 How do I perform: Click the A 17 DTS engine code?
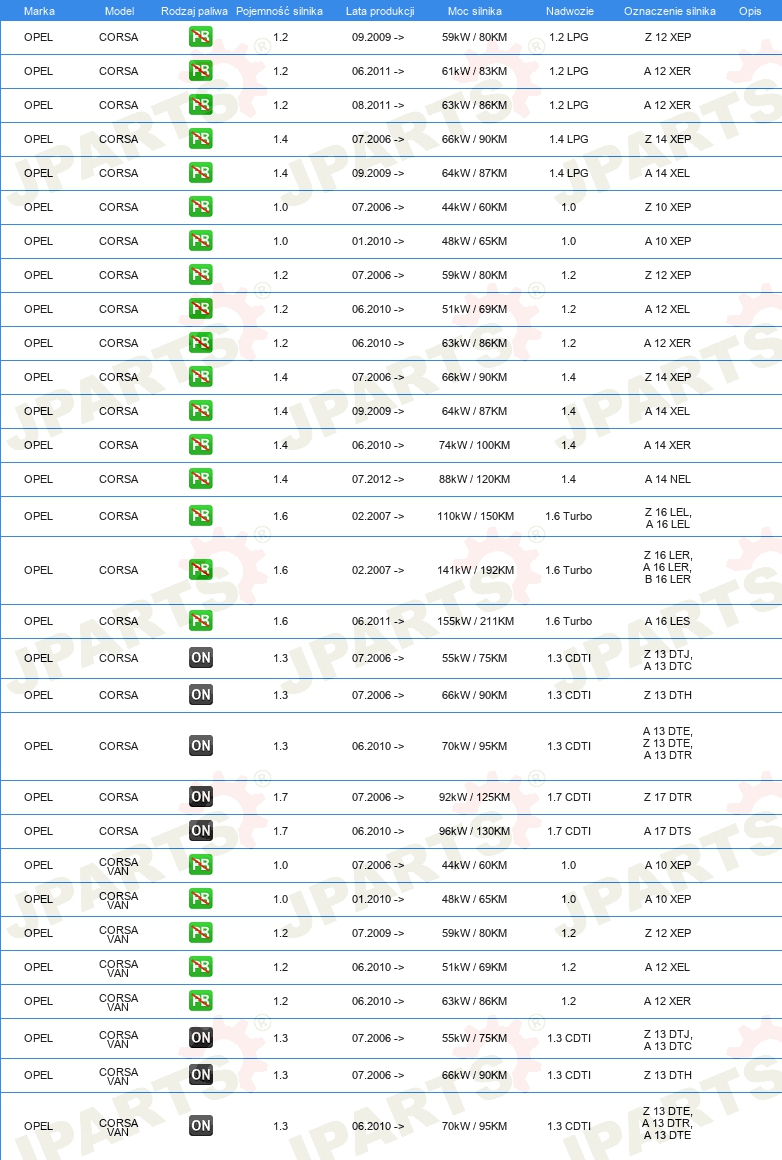click(x=667, y=832)
